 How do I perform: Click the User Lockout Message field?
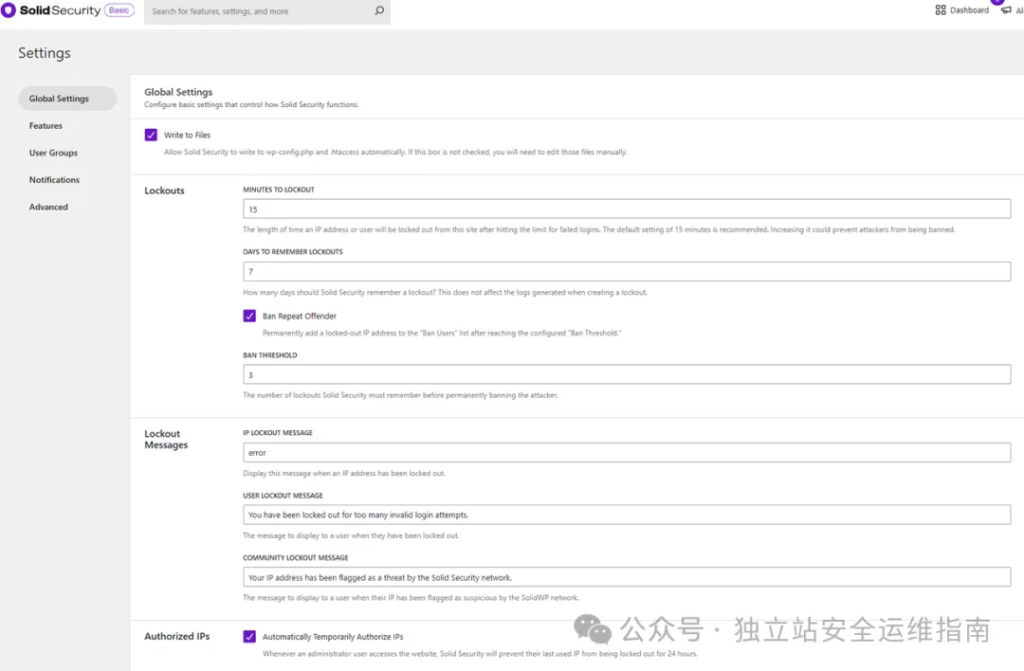coord(626,514)
